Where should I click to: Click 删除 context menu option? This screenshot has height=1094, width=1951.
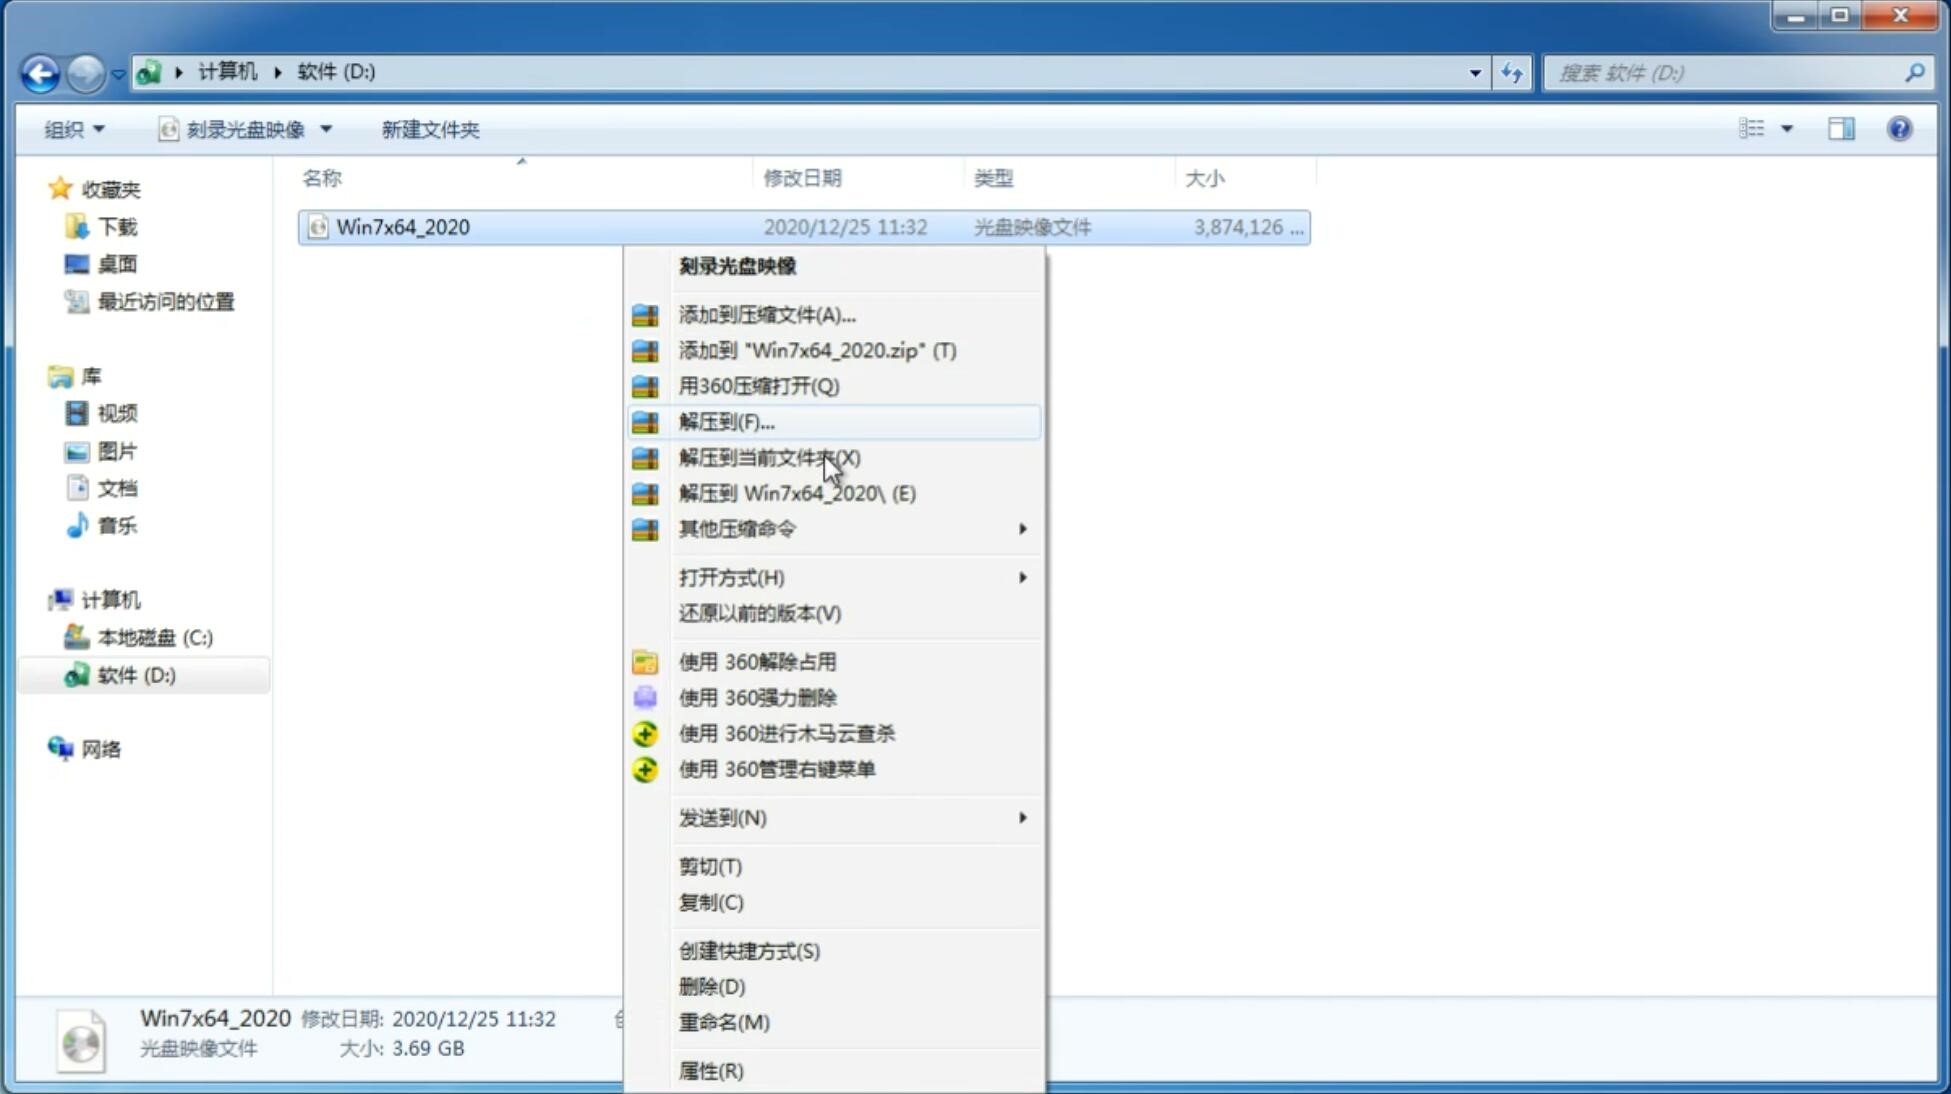[710, 985]
